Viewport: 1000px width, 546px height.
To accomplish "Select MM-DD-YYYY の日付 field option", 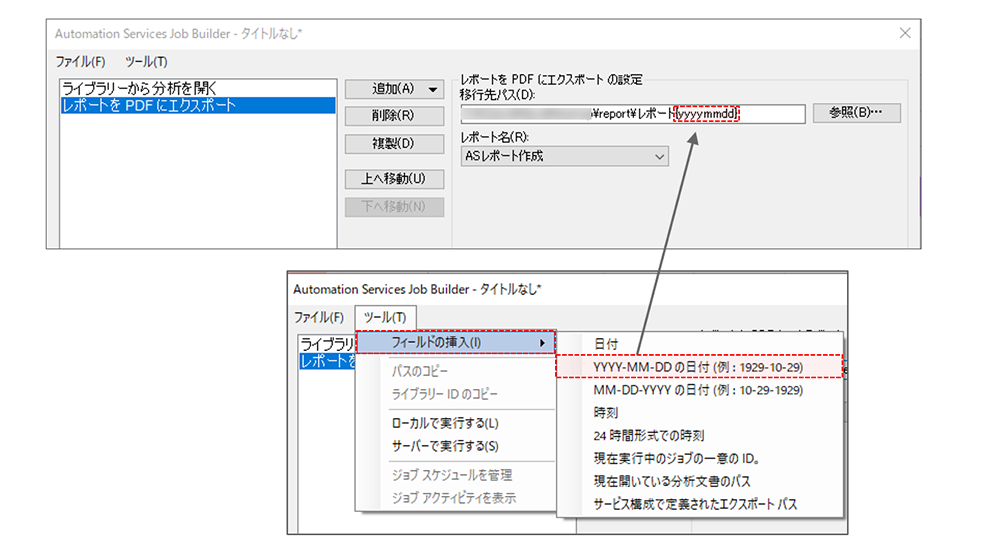I will [x=700, y=390].
